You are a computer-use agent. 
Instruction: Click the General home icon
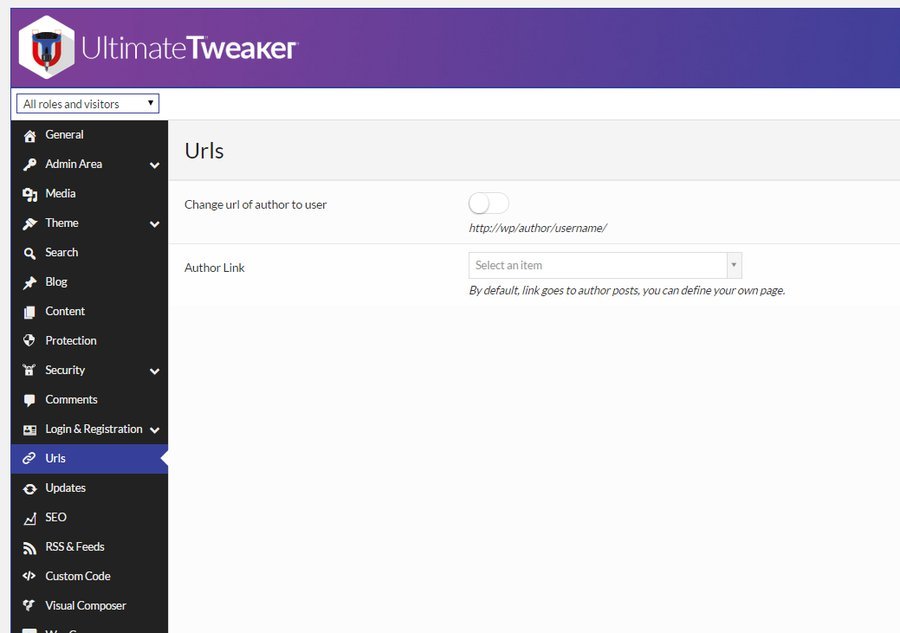click(30, 135)
